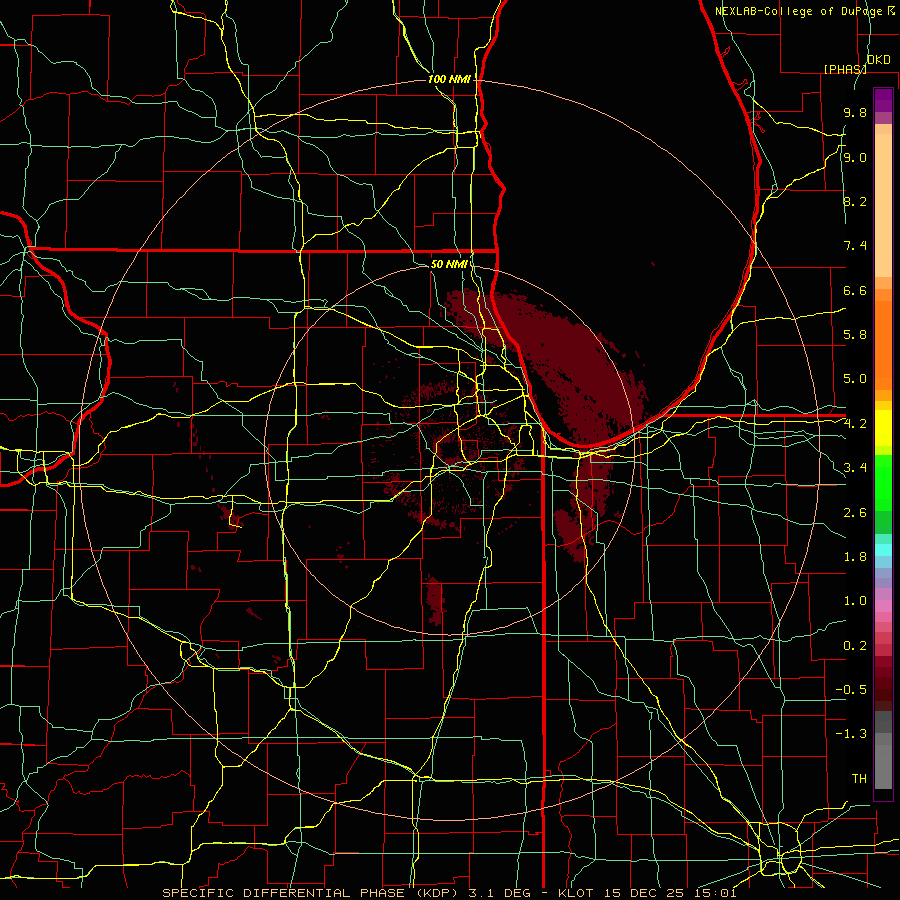Pick the light peach band of the legend
Image resolution: width=900 pixels, height=900 pixels.
click(x=883, y=207)
